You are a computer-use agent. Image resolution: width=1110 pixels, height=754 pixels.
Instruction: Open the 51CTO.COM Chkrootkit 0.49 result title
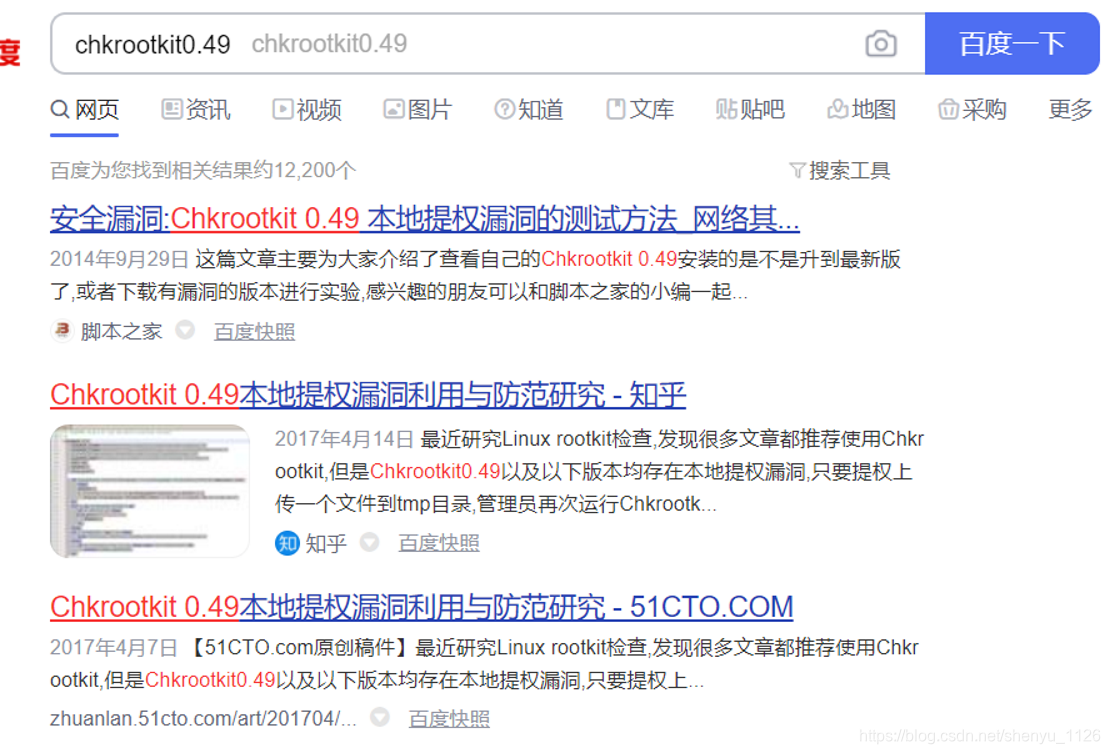coord(422,607)
